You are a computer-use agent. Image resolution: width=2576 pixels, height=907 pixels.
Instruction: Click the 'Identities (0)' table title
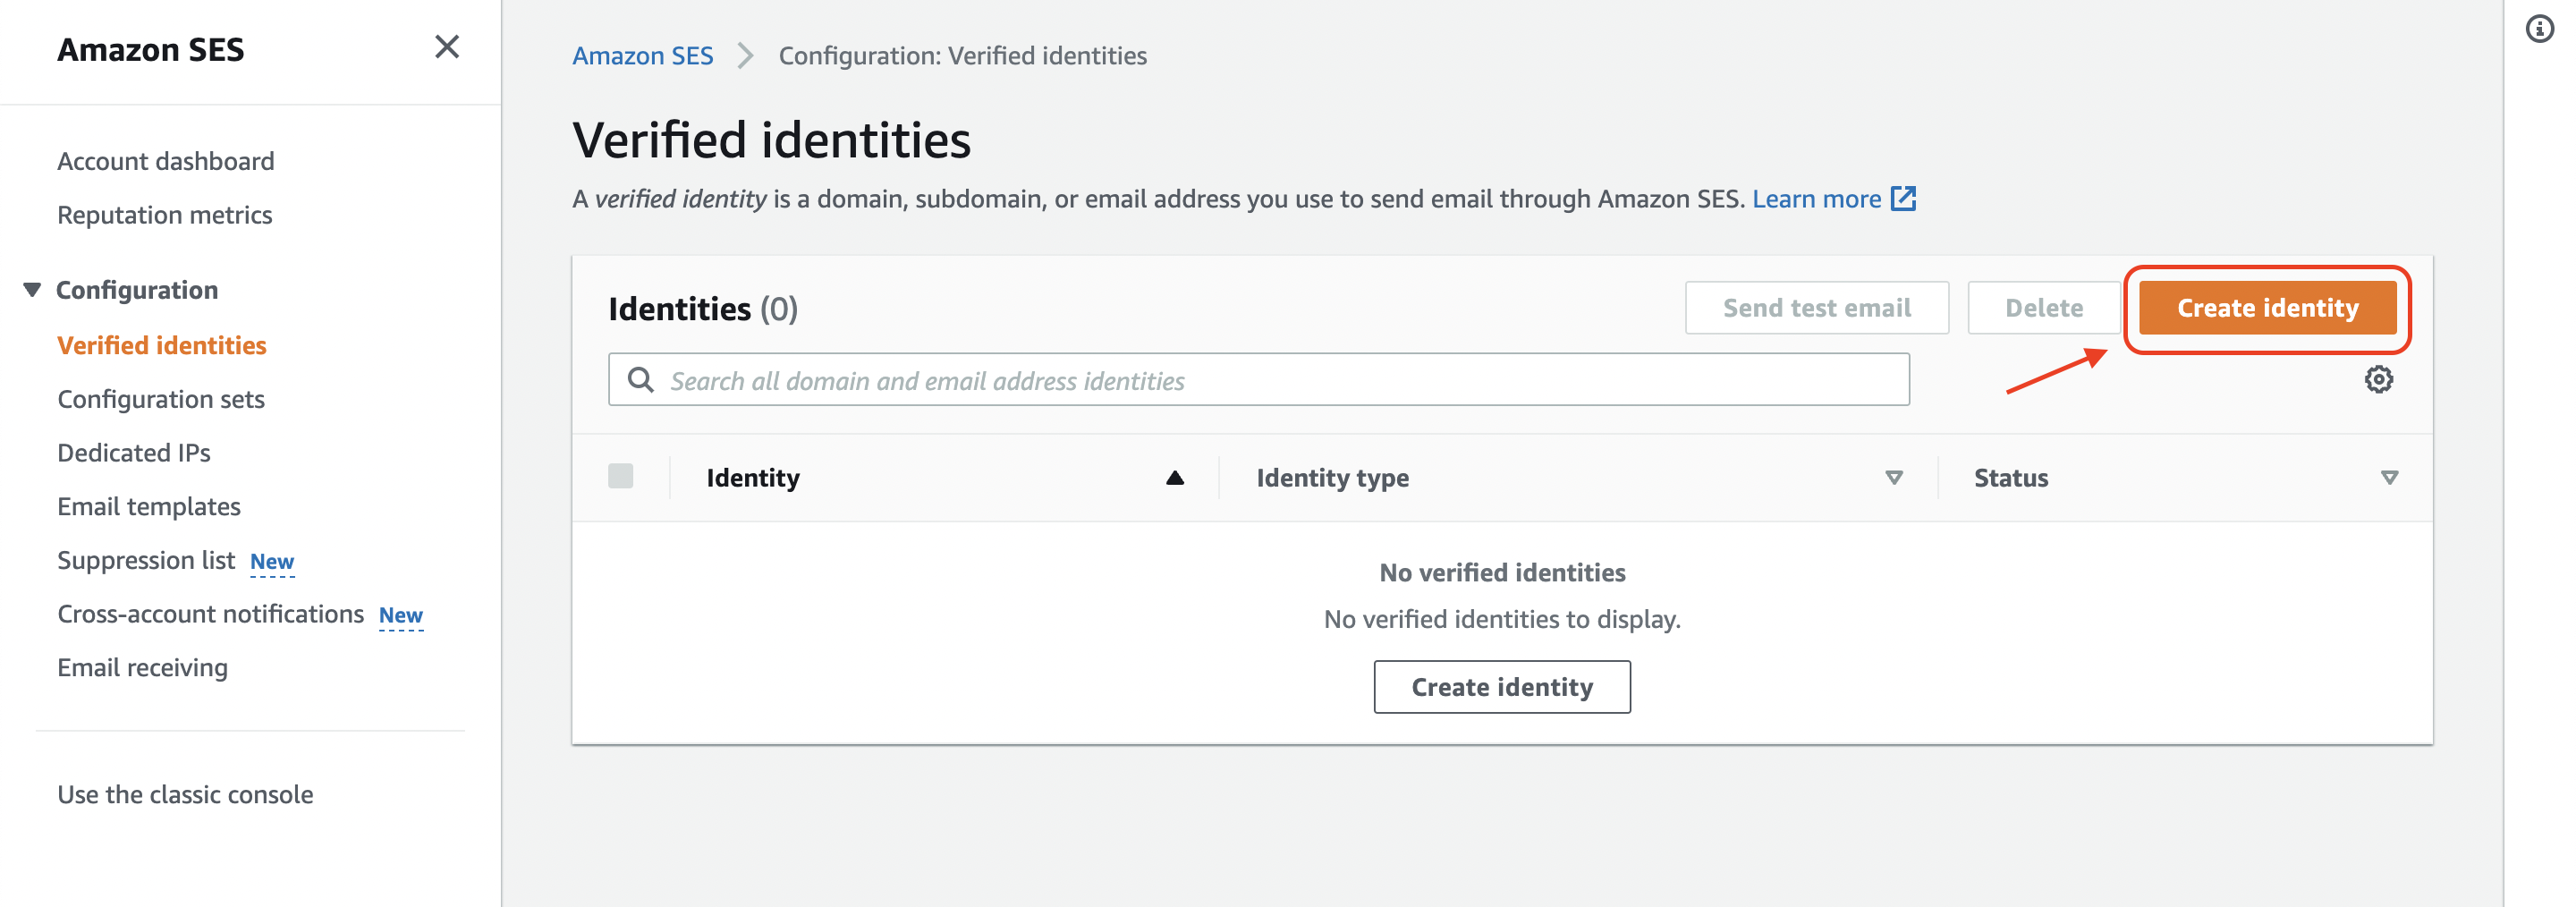703,309
